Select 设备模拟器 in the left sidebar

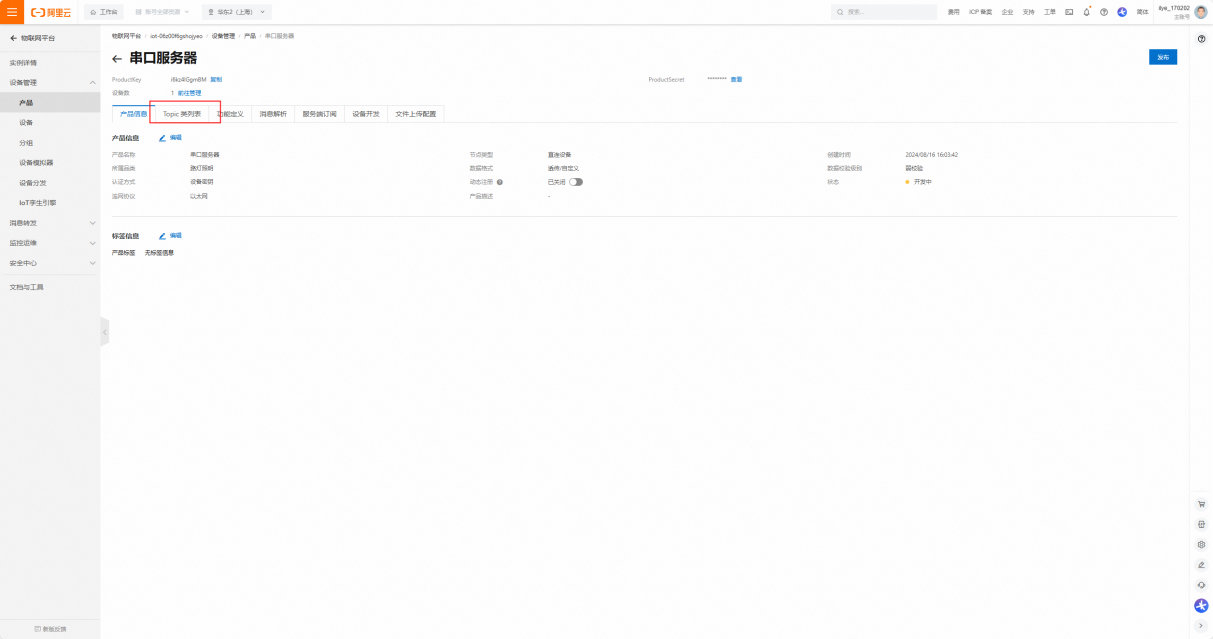(x=36, y=162)
